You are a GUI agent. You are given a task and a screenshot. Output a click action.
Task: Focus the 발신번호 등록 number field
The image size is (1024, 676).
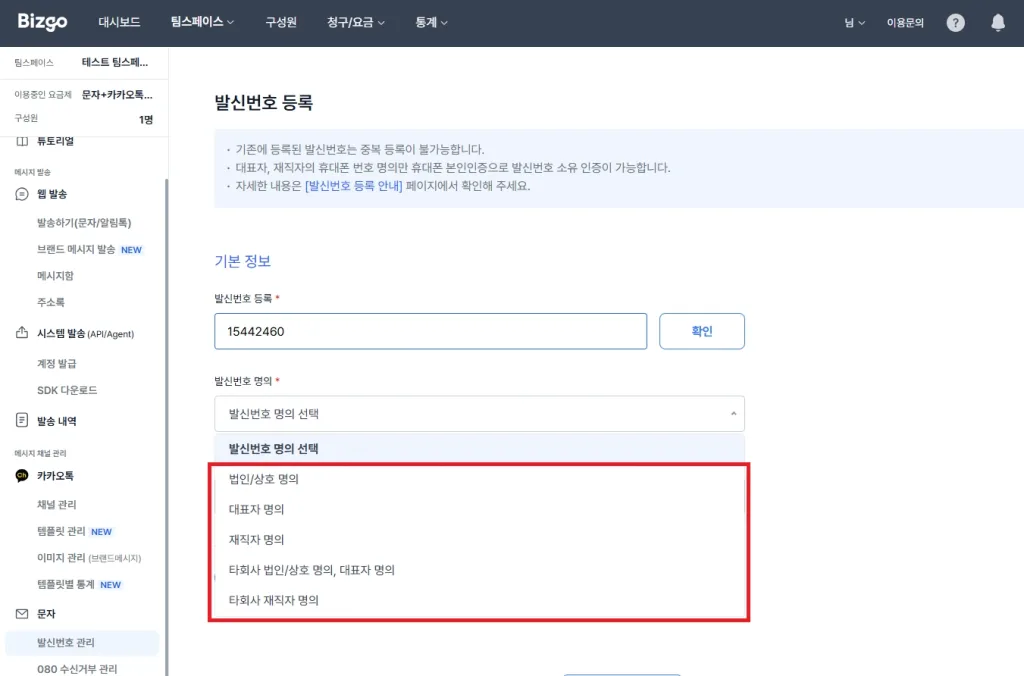pyautogui.click(x=430, y=331)
